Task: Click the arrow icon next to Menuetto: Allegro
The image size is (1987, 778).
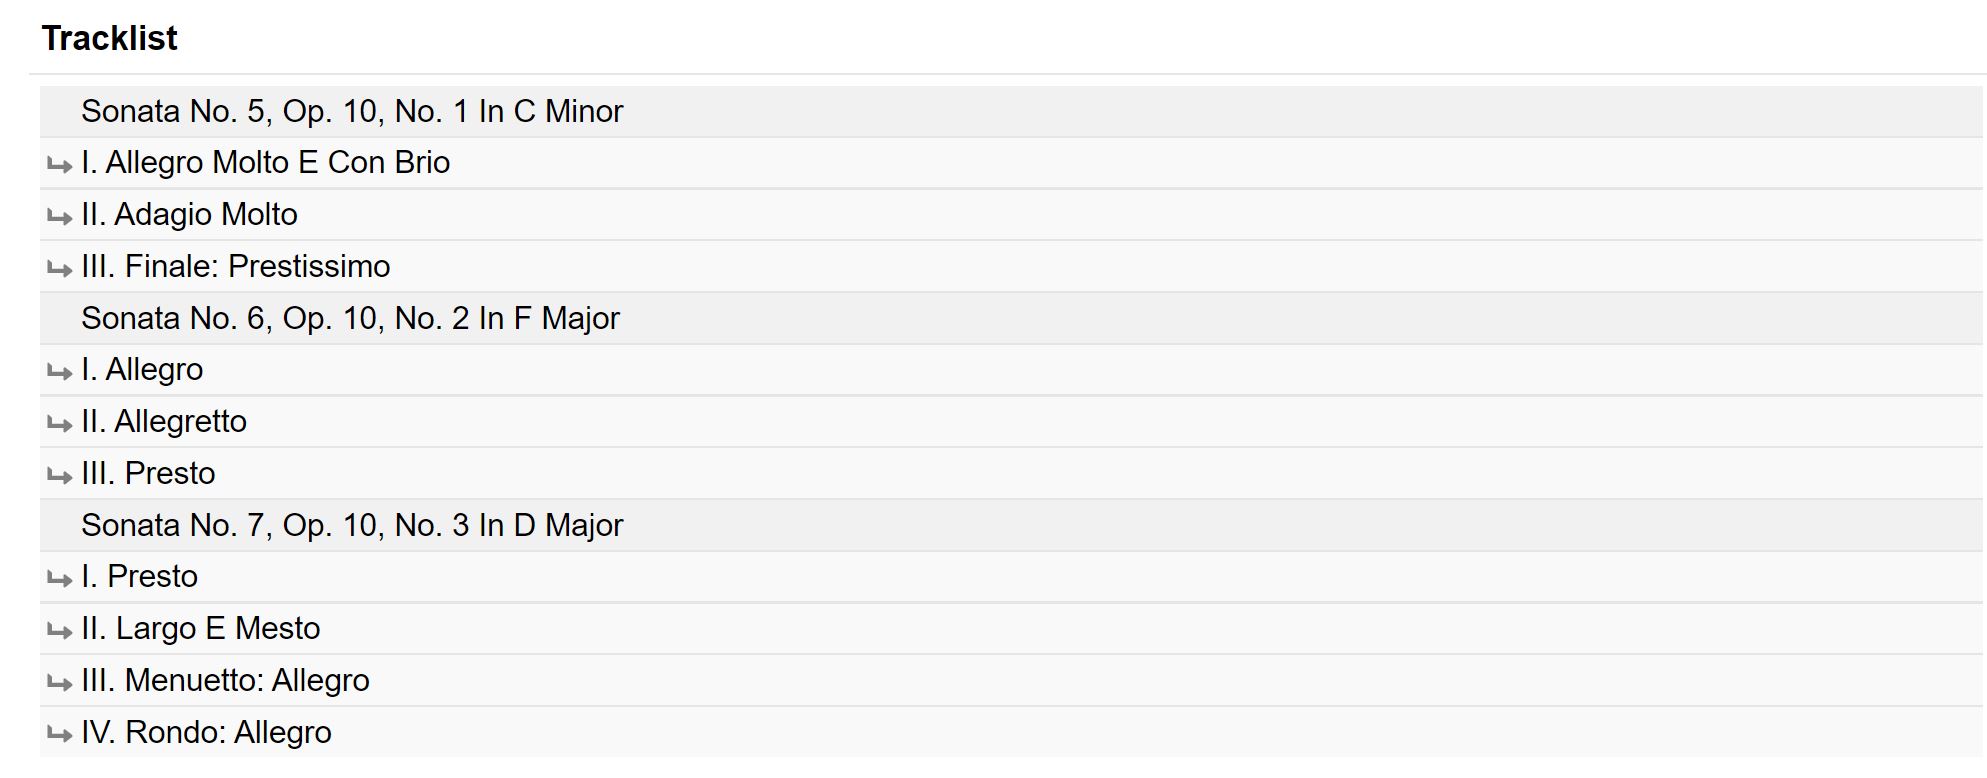Action: [59, 683]
